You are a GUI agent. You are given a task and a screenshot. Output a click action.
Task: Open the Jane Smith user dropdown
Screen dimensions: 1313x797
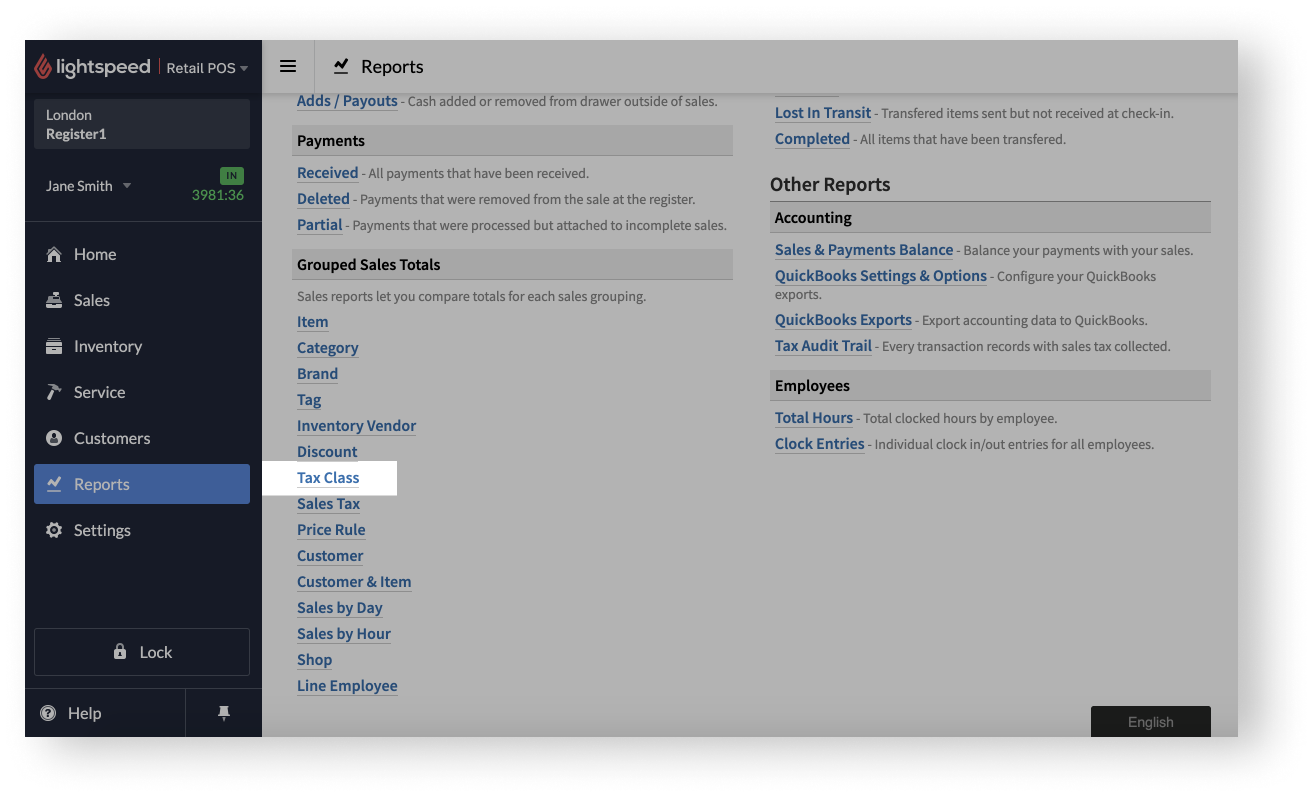click(x=88, y=186)
